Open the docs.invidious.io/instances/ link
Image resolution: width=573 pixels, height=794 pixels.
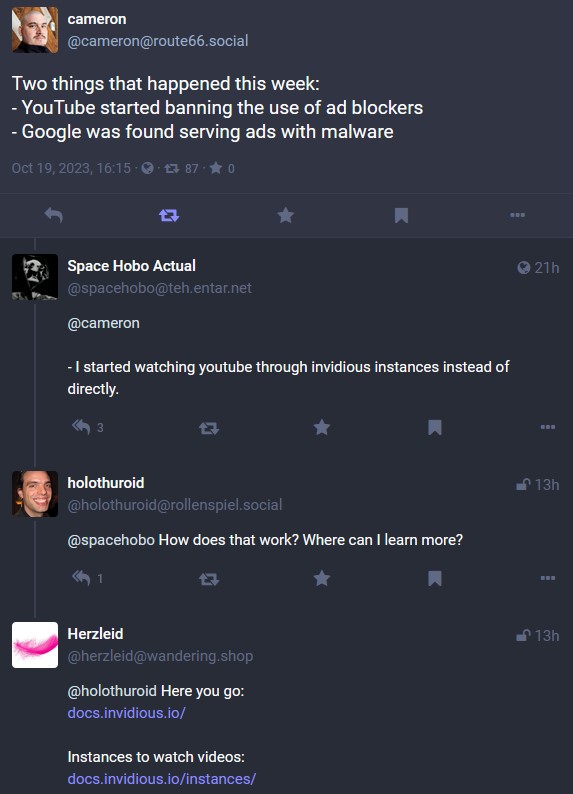[x=162, y=778]
